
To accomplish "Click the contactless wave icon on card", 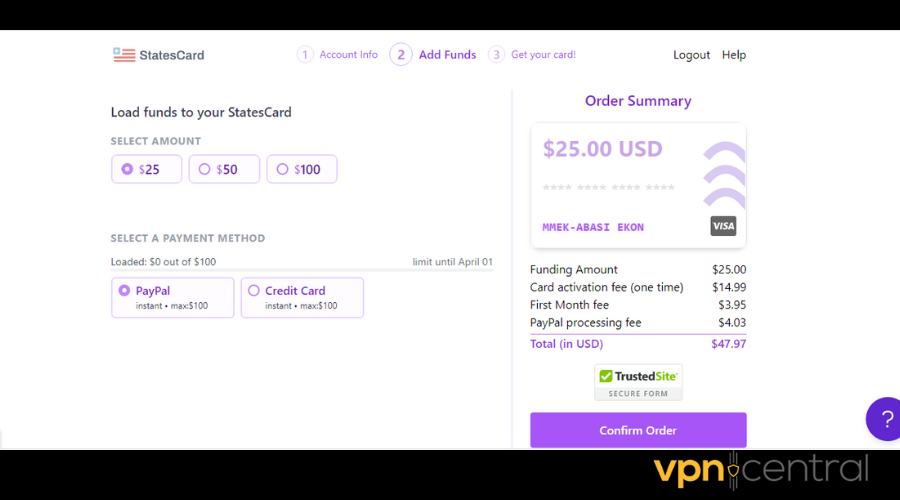I will (x=724, y=174).
